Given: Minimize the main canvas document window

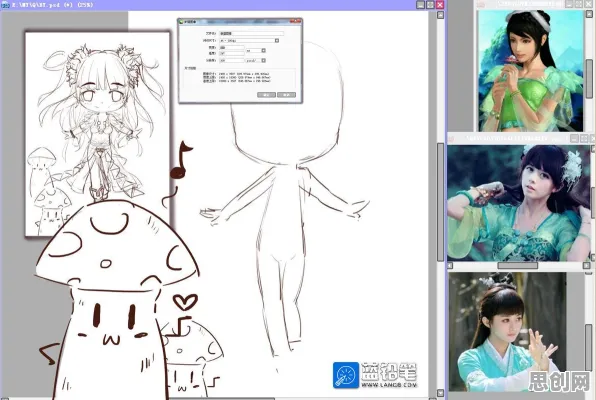Looking at the screenshot, I should (420, 5).
